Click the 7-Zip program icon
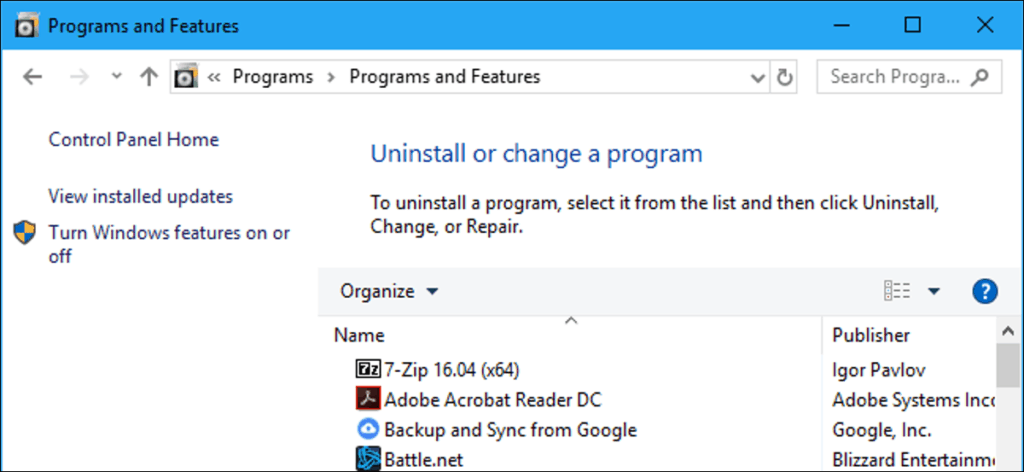The height and width of the screenshot is (472, 1024). pyautogui.click(x=368, y=369)
